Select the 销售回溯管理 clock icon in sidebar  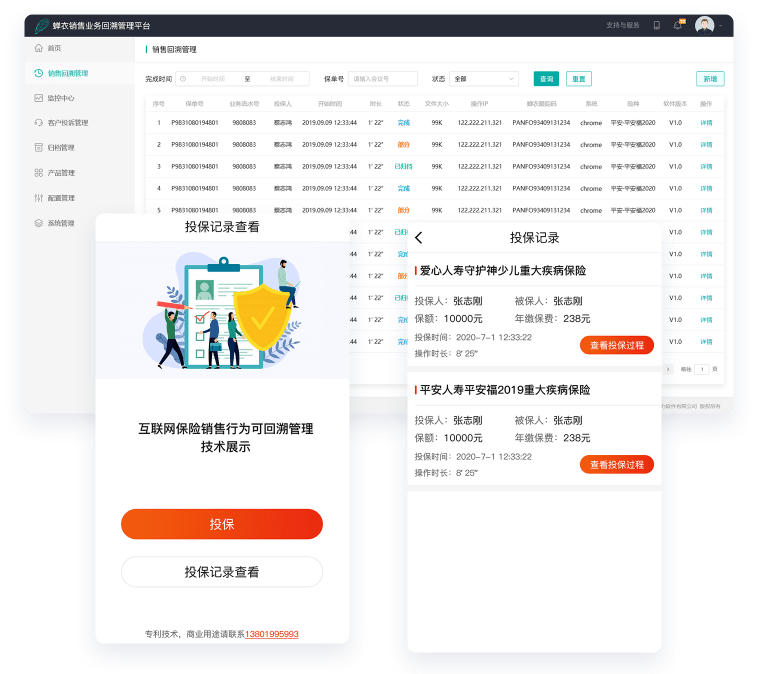click(39, 73)
